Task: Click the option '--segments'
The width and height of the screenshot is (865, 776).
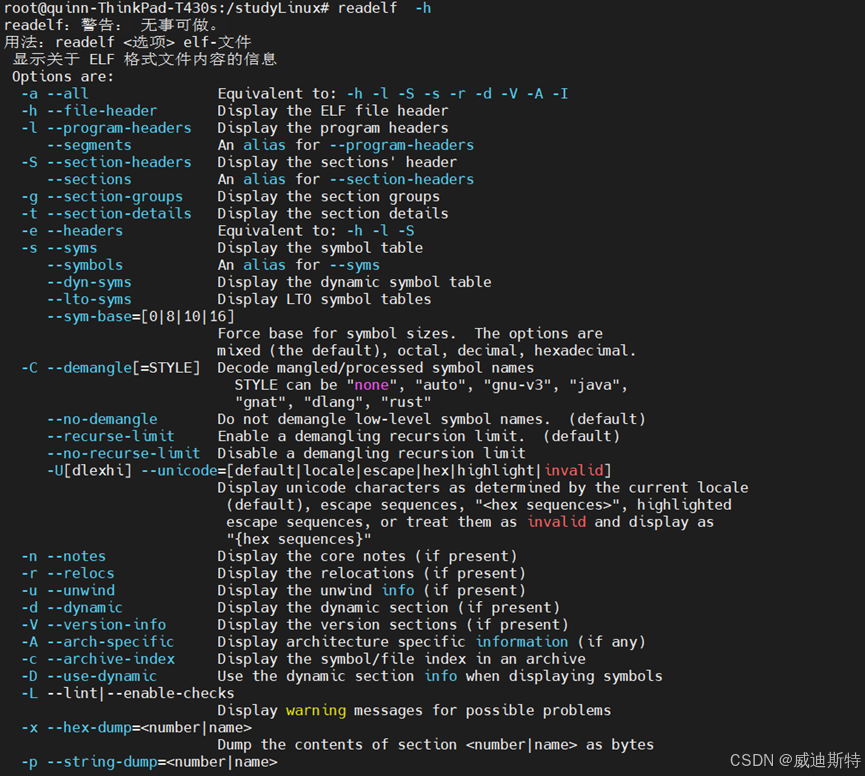Action: coord(89,145)
